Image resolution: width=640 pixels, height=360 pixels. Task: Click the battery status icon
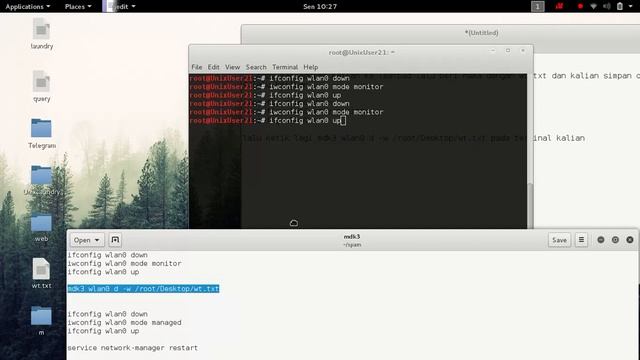coord(620,7)
